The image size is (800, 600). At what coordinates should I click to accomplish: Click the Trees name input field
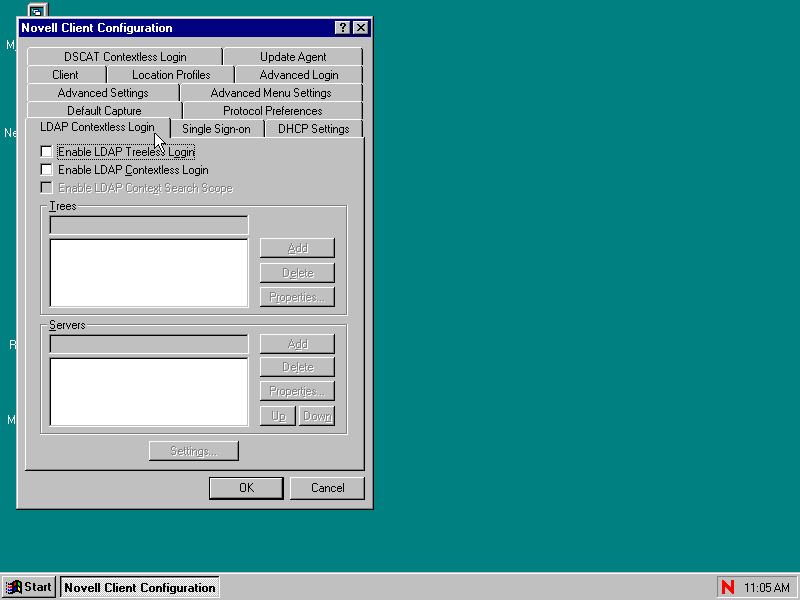[x=149, y=225]
